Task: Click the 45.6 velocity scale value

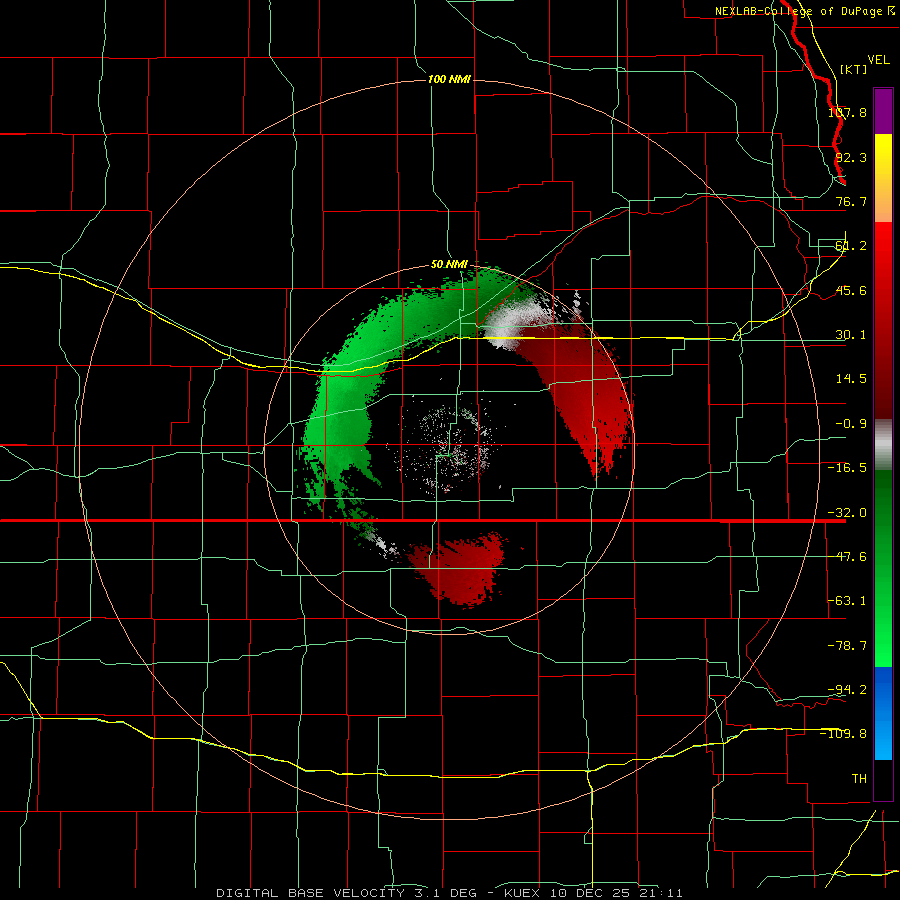Action: coord(851,290)
